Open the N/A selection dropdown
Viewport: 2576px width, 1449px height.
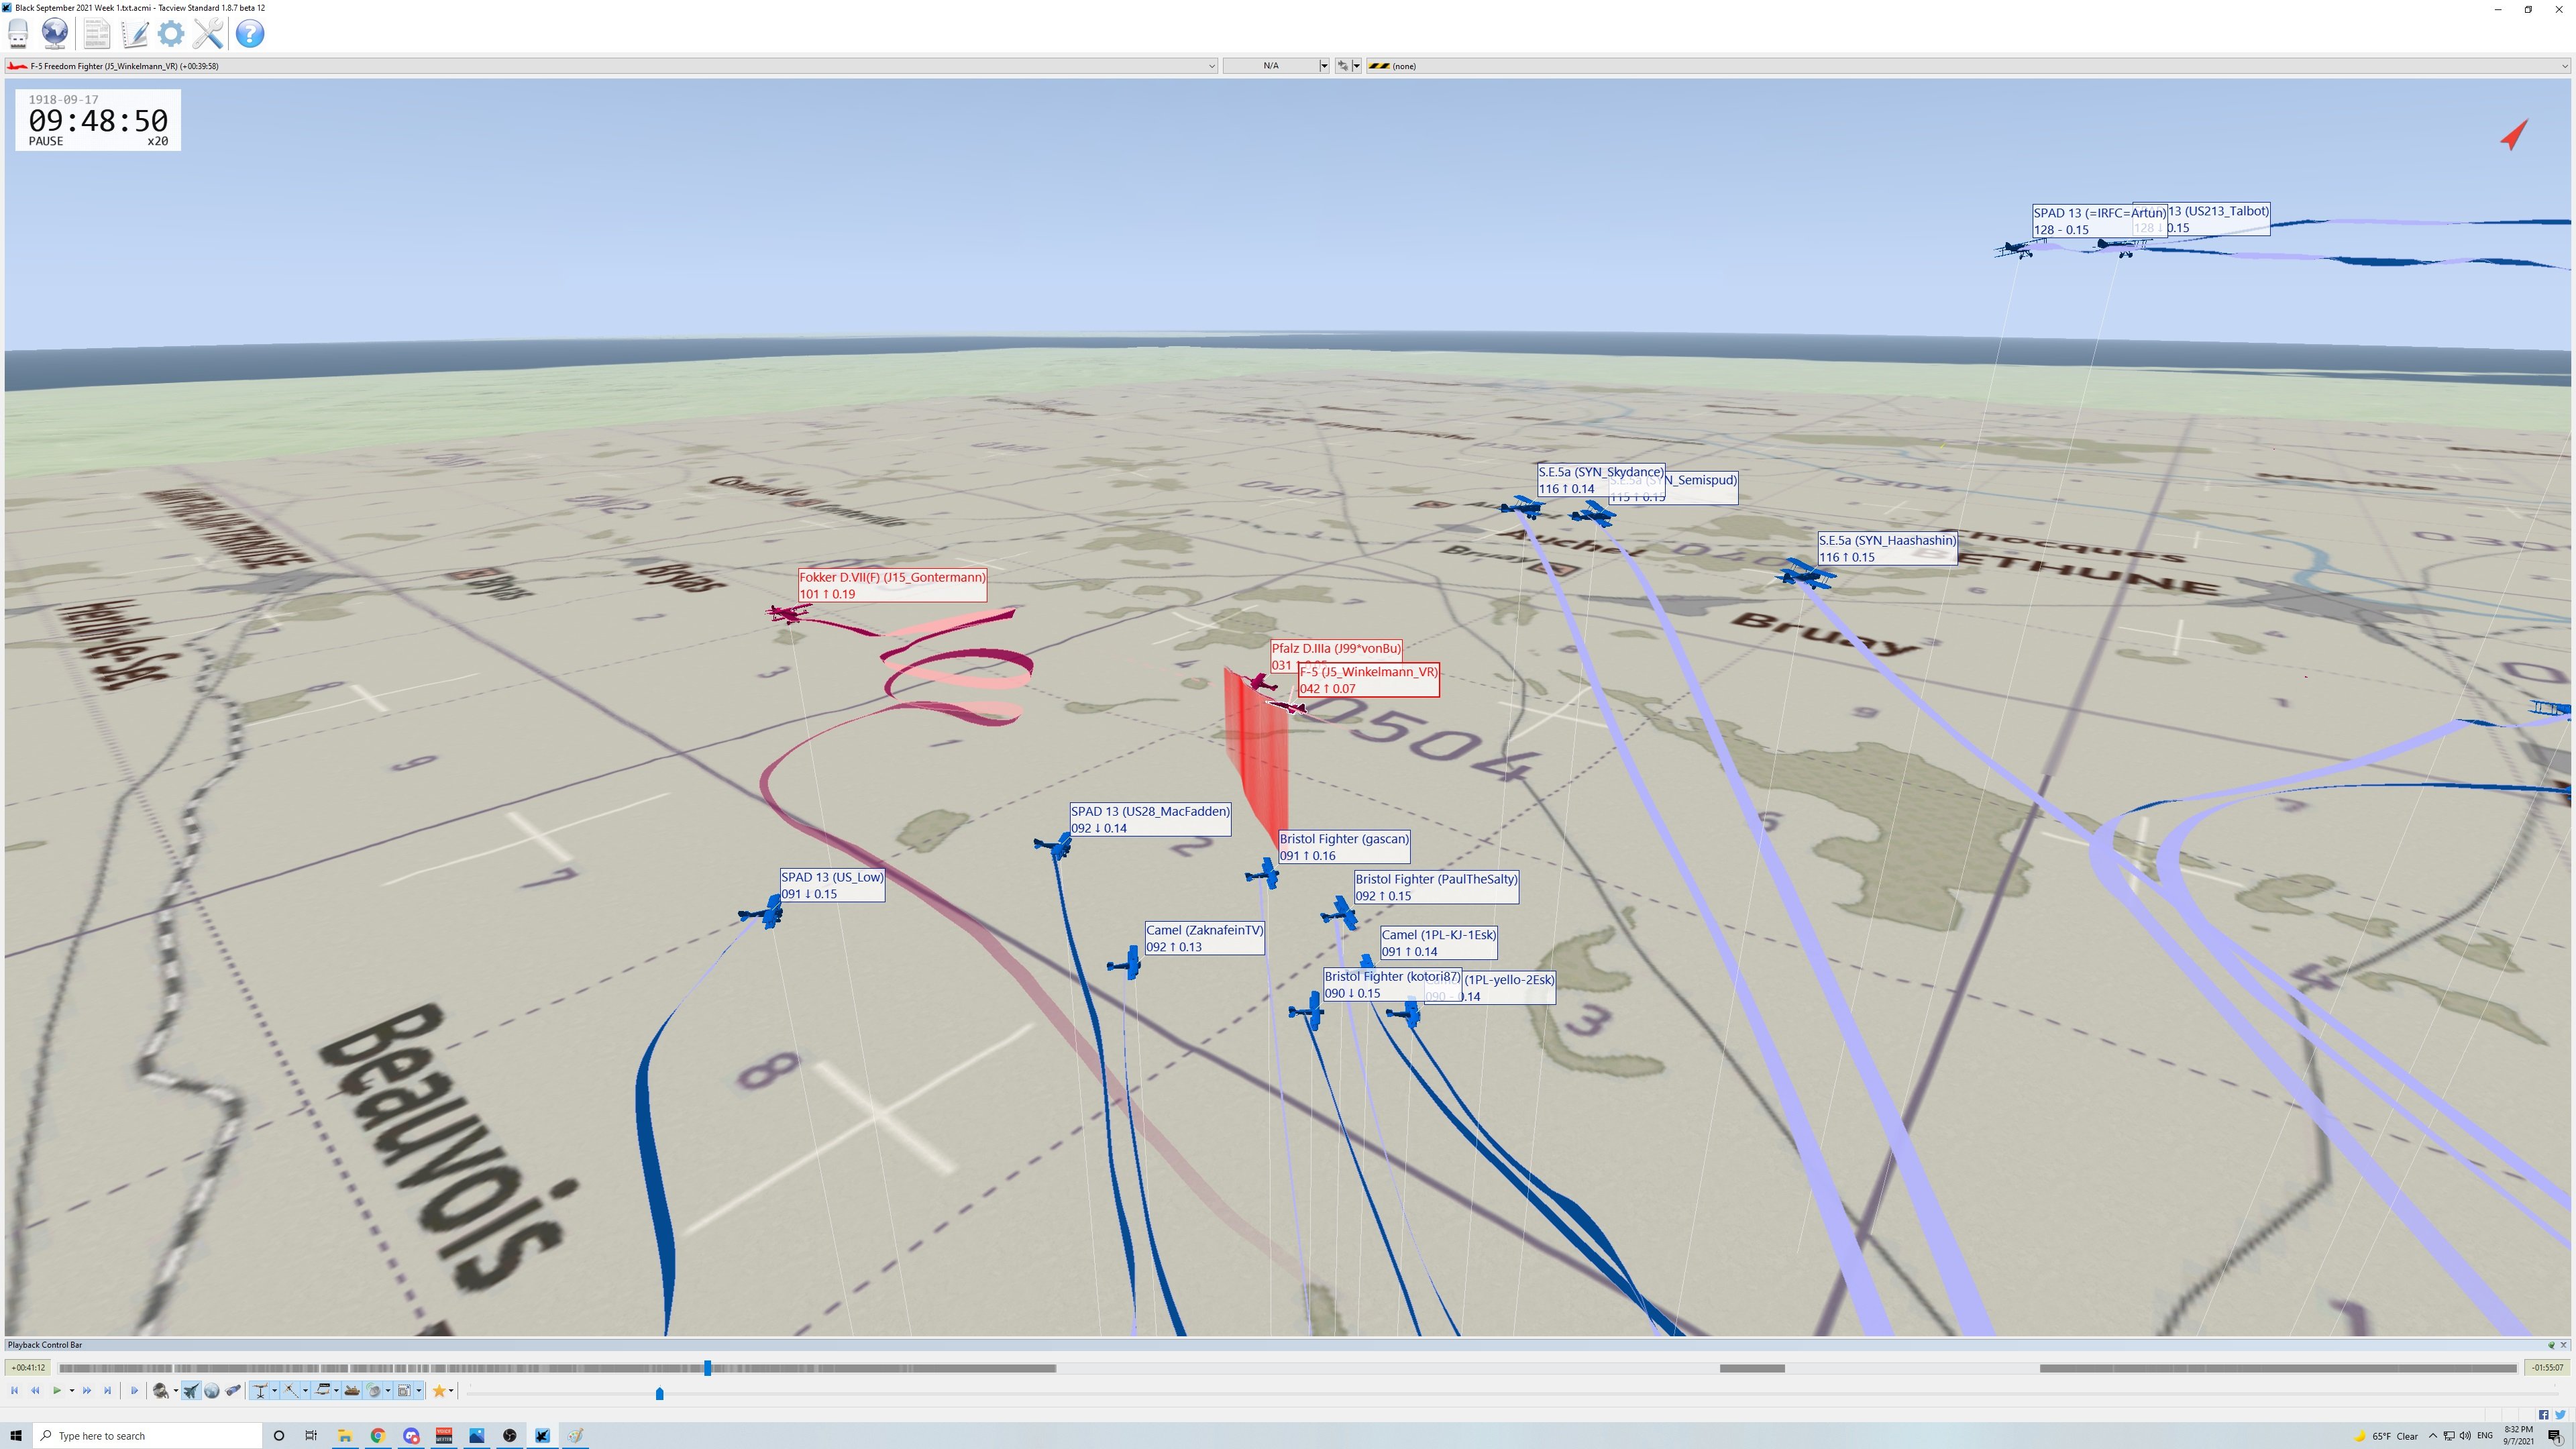1276,66
